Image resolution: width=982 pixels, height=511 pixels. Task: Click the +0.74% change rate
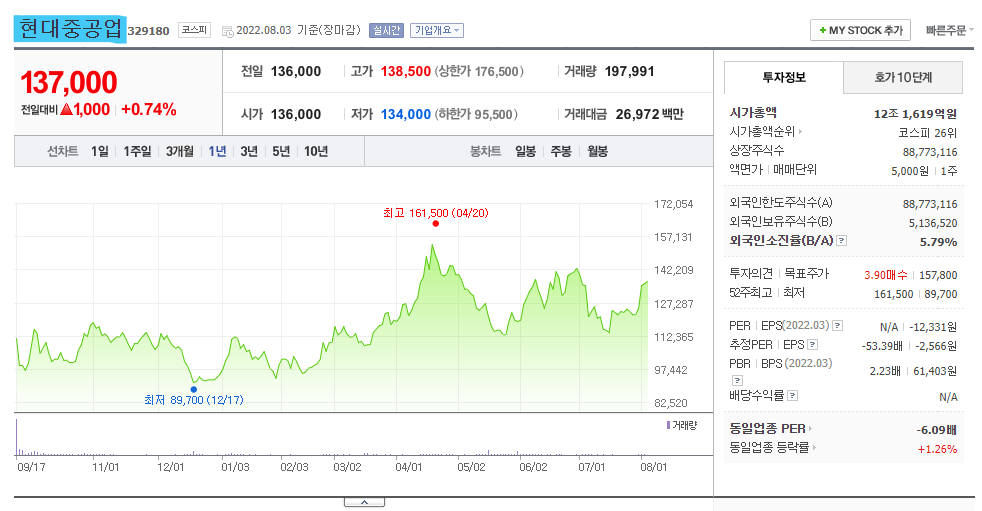148,110
